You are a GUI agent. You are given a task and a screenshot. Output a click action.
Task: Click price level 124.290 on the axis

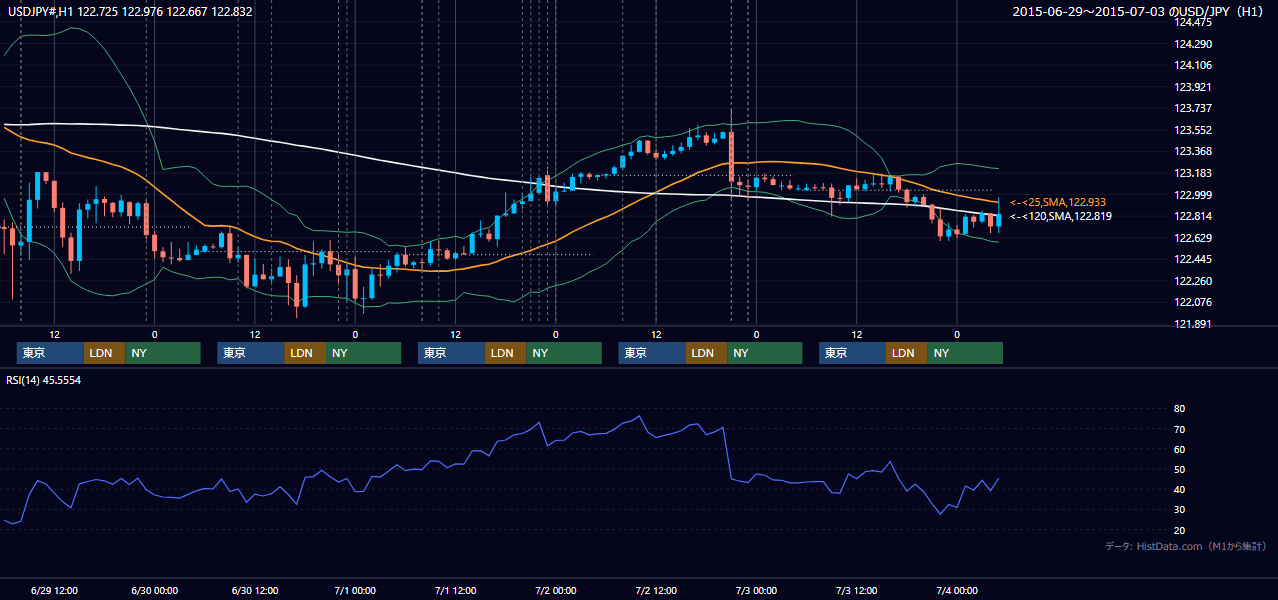pyautogui.click(x=1195, y=44)
